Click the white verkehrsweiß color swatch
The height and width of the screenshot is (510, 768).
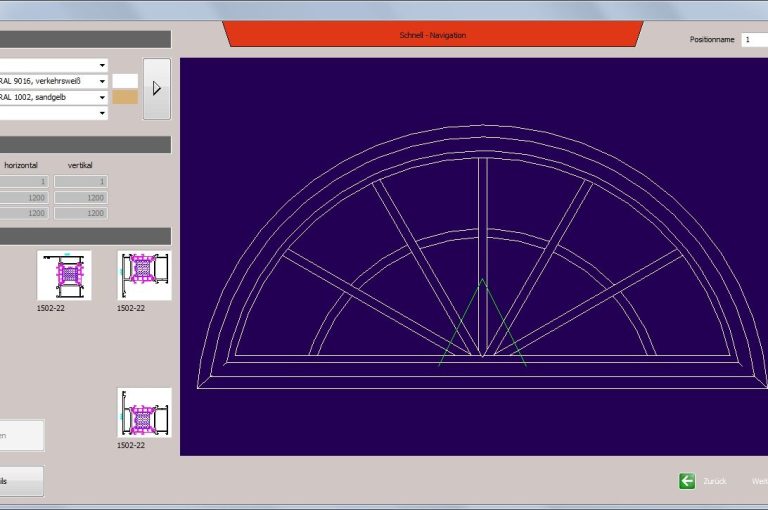[x=125, y=81]
